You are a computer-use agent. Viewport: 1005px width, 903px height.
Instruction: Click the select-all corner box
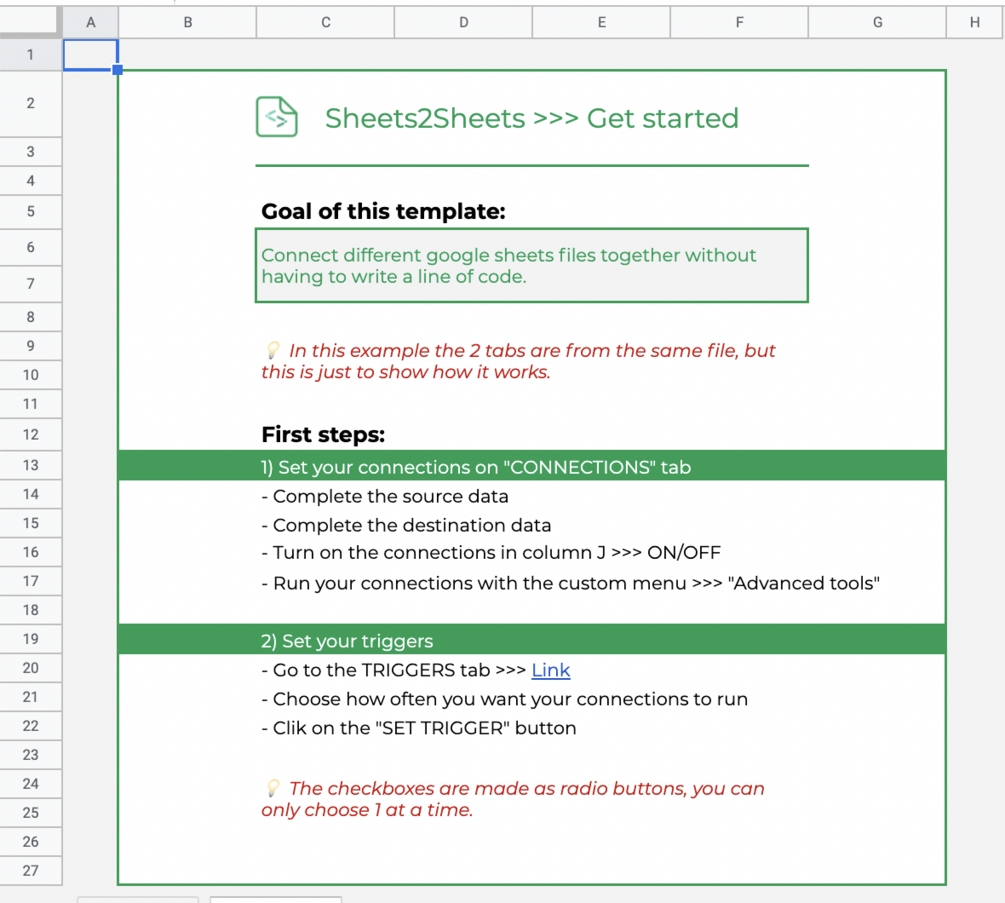pos(30,22)
